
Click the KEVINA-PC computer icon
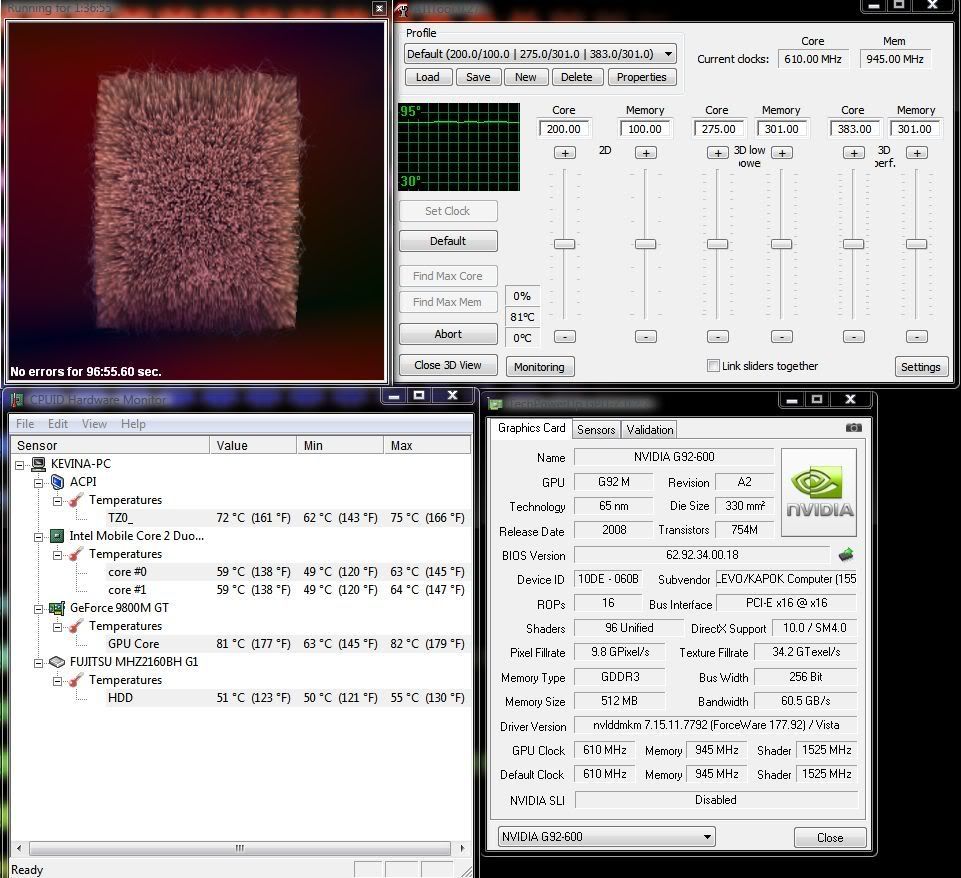38,464
